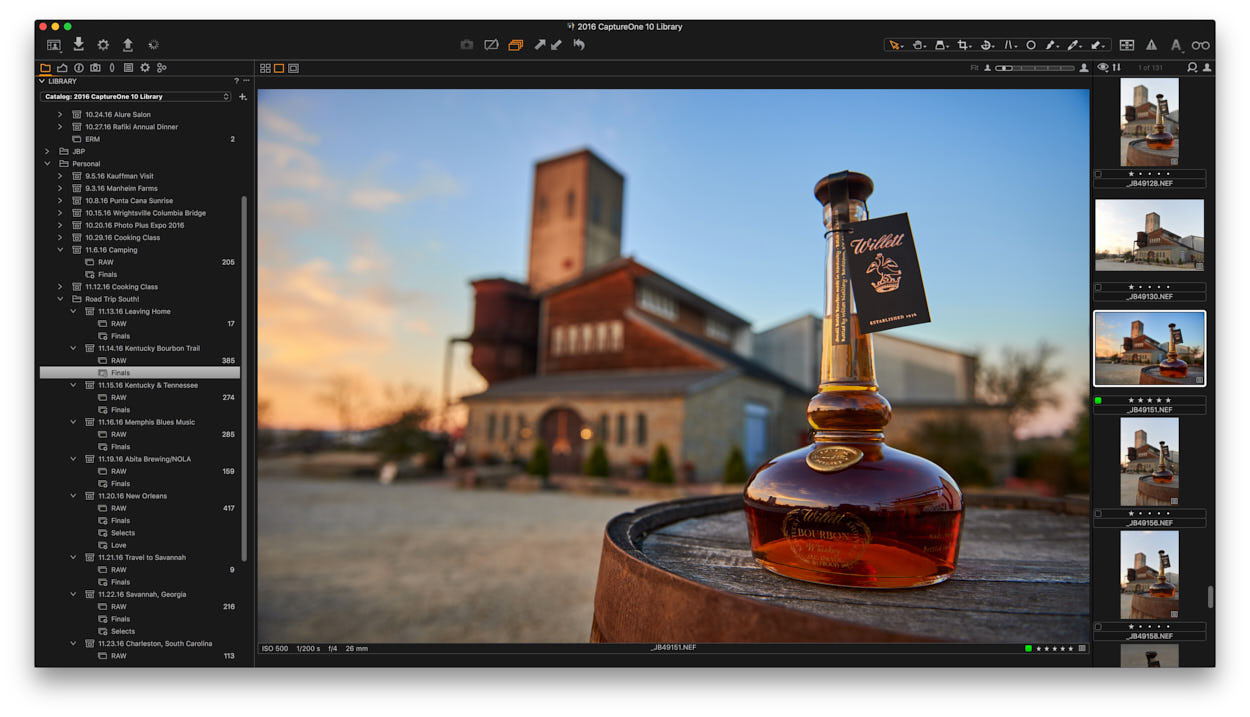Click the library panel vertical scrollbar

pos(244,378)
